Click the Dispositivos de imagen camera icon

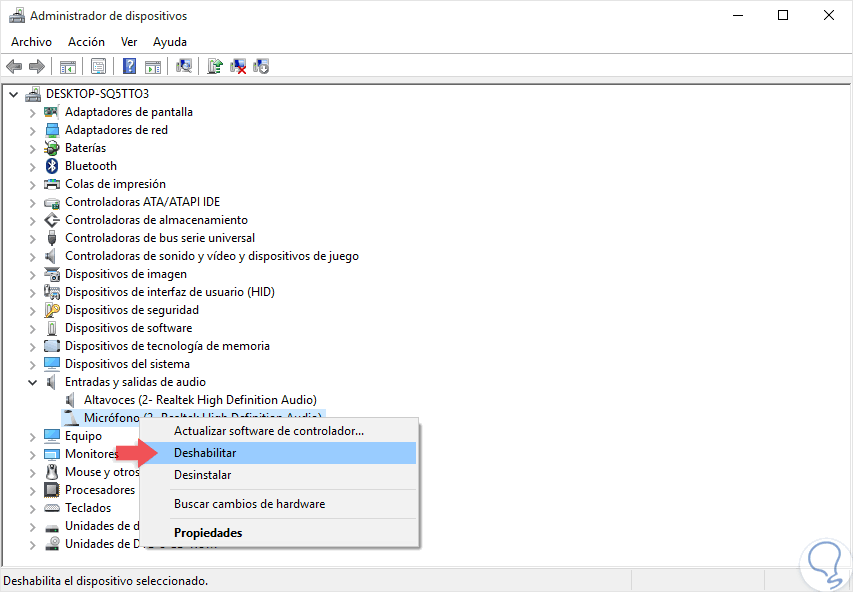(x=52, y=274)
